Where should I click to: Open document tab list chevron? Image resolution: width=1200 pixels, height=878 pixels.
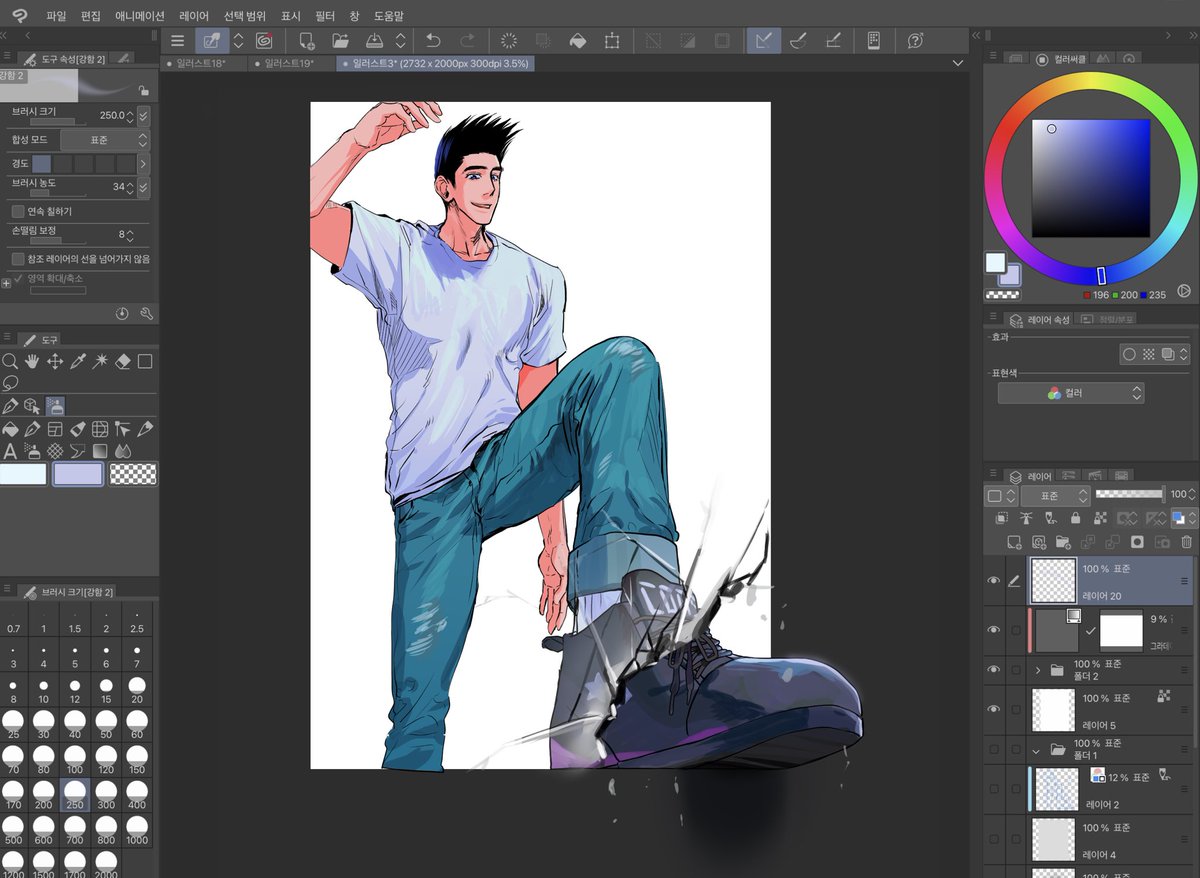[958, 63]
